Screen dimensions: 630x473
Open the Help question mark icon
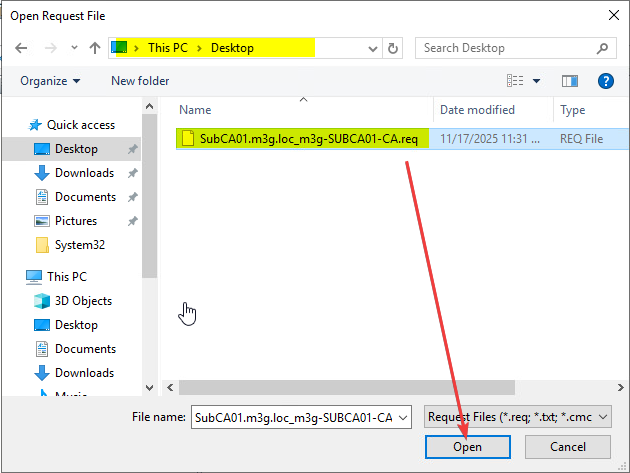[x=604, y=81]
